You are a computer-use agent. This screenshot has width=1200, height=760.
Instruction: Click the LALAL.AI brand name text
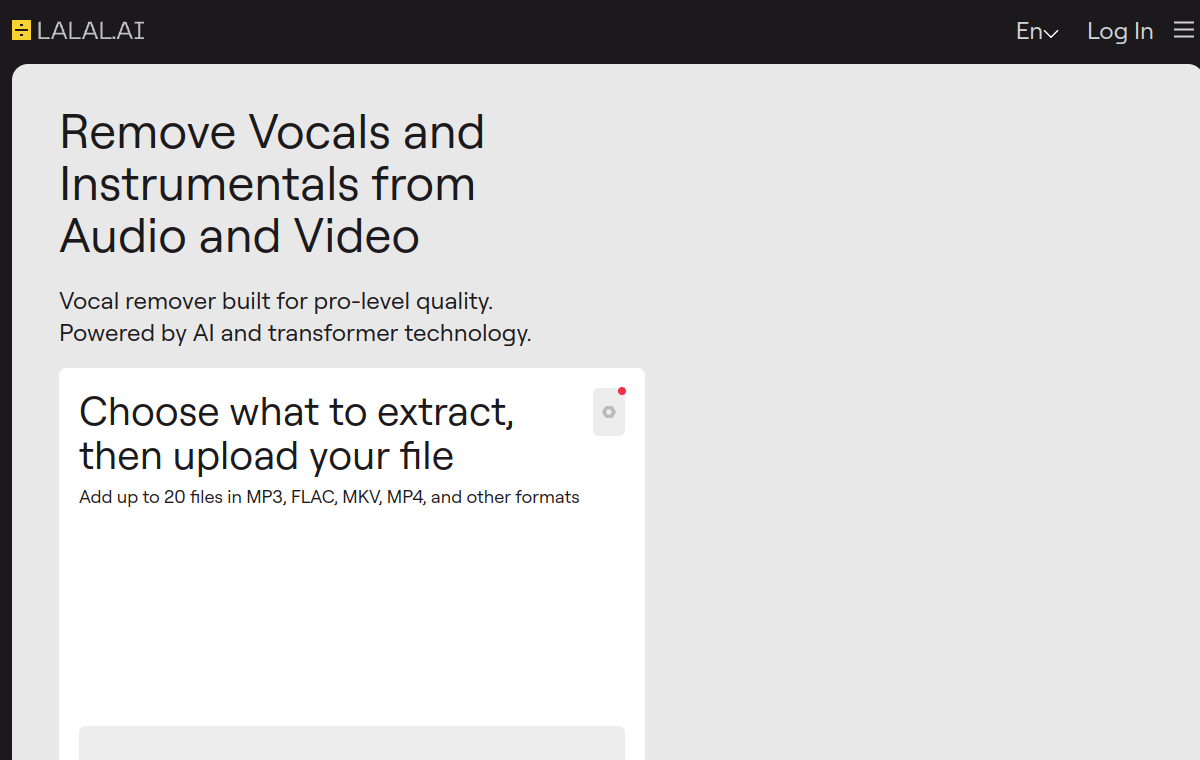(x=91, y=31)
